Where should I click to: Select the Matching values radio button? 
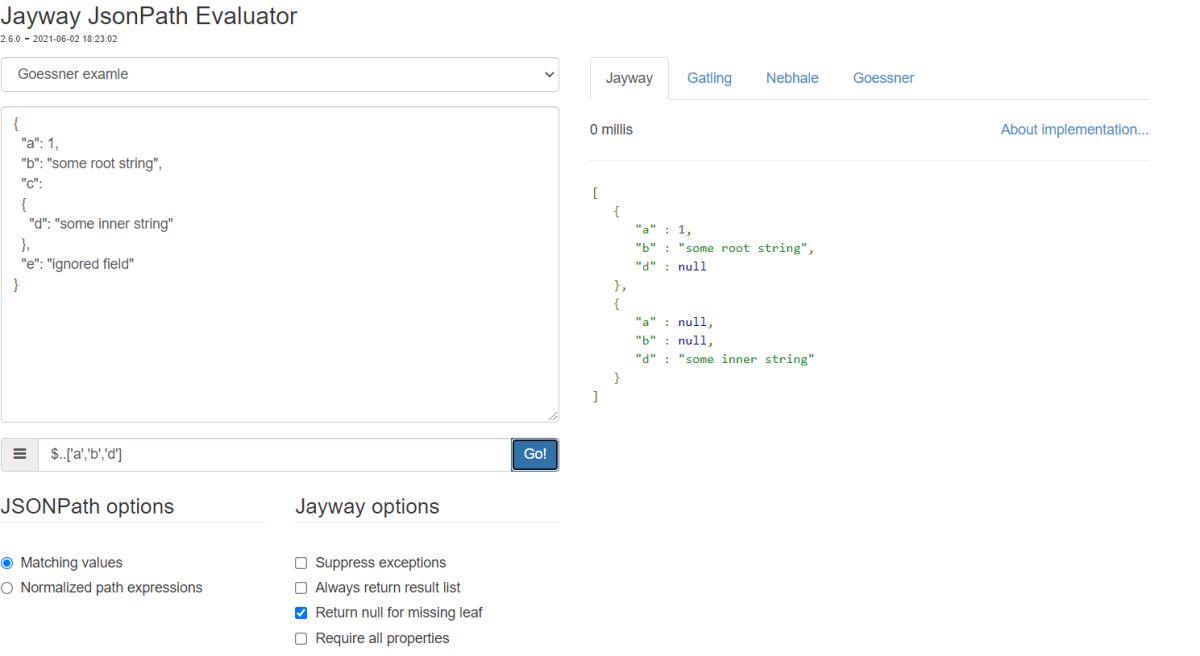coord(7,563)
